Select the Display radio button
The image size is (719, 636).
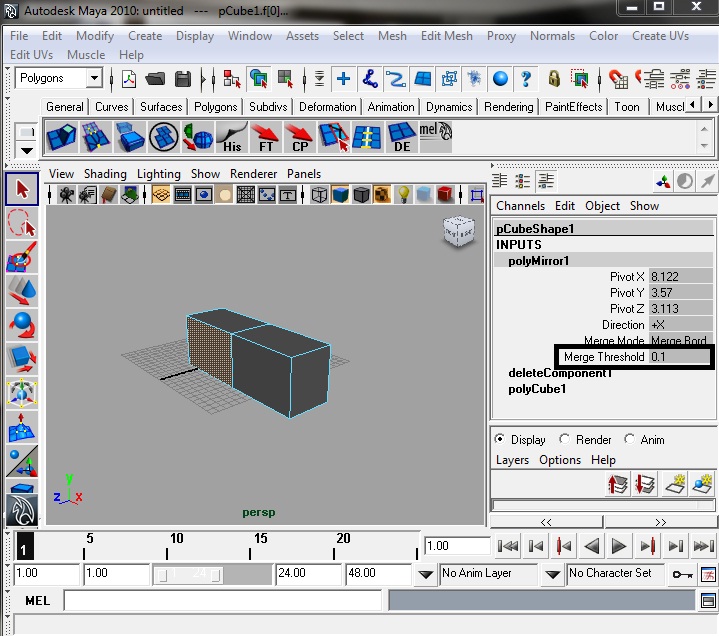pos(500,439)
